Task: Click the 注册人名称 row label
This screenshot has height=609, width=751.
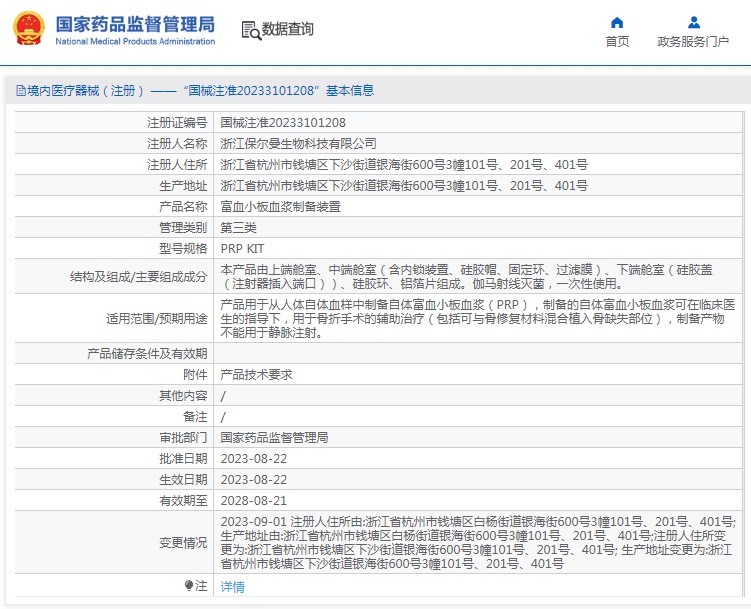Action: tap(177, 144)
